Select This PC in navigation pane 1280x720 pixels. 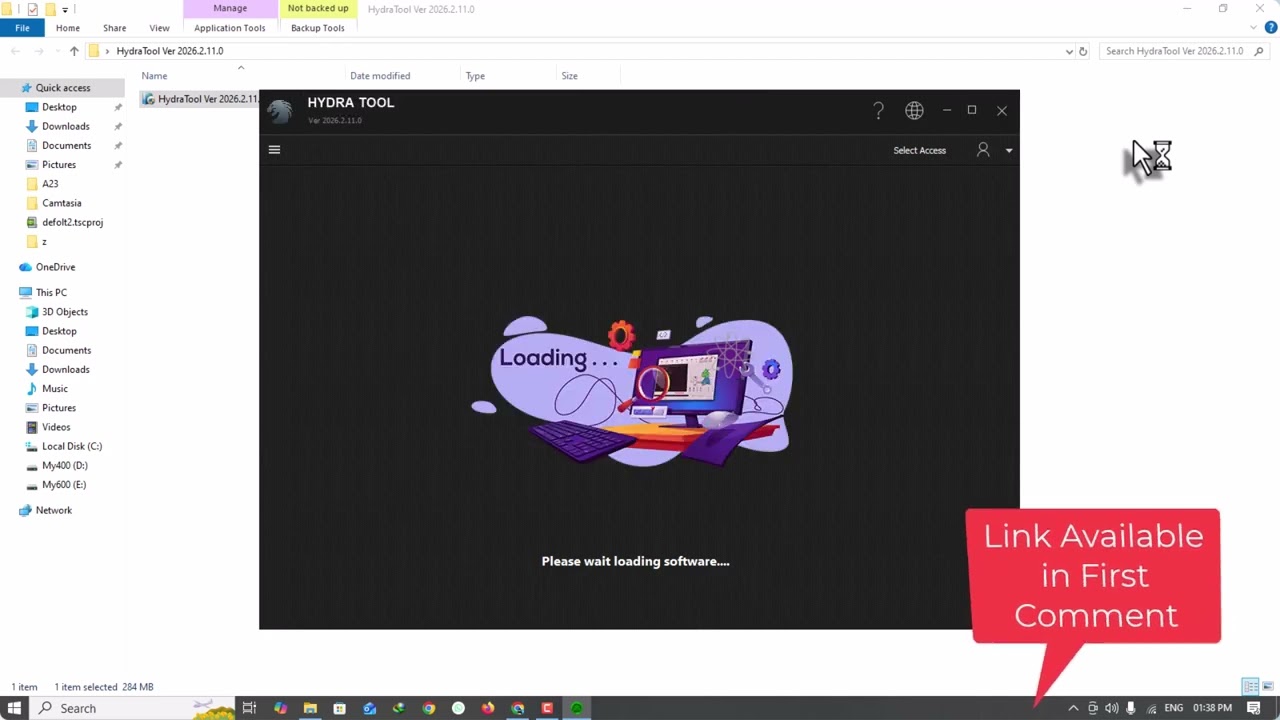click(x=51, y=292)
